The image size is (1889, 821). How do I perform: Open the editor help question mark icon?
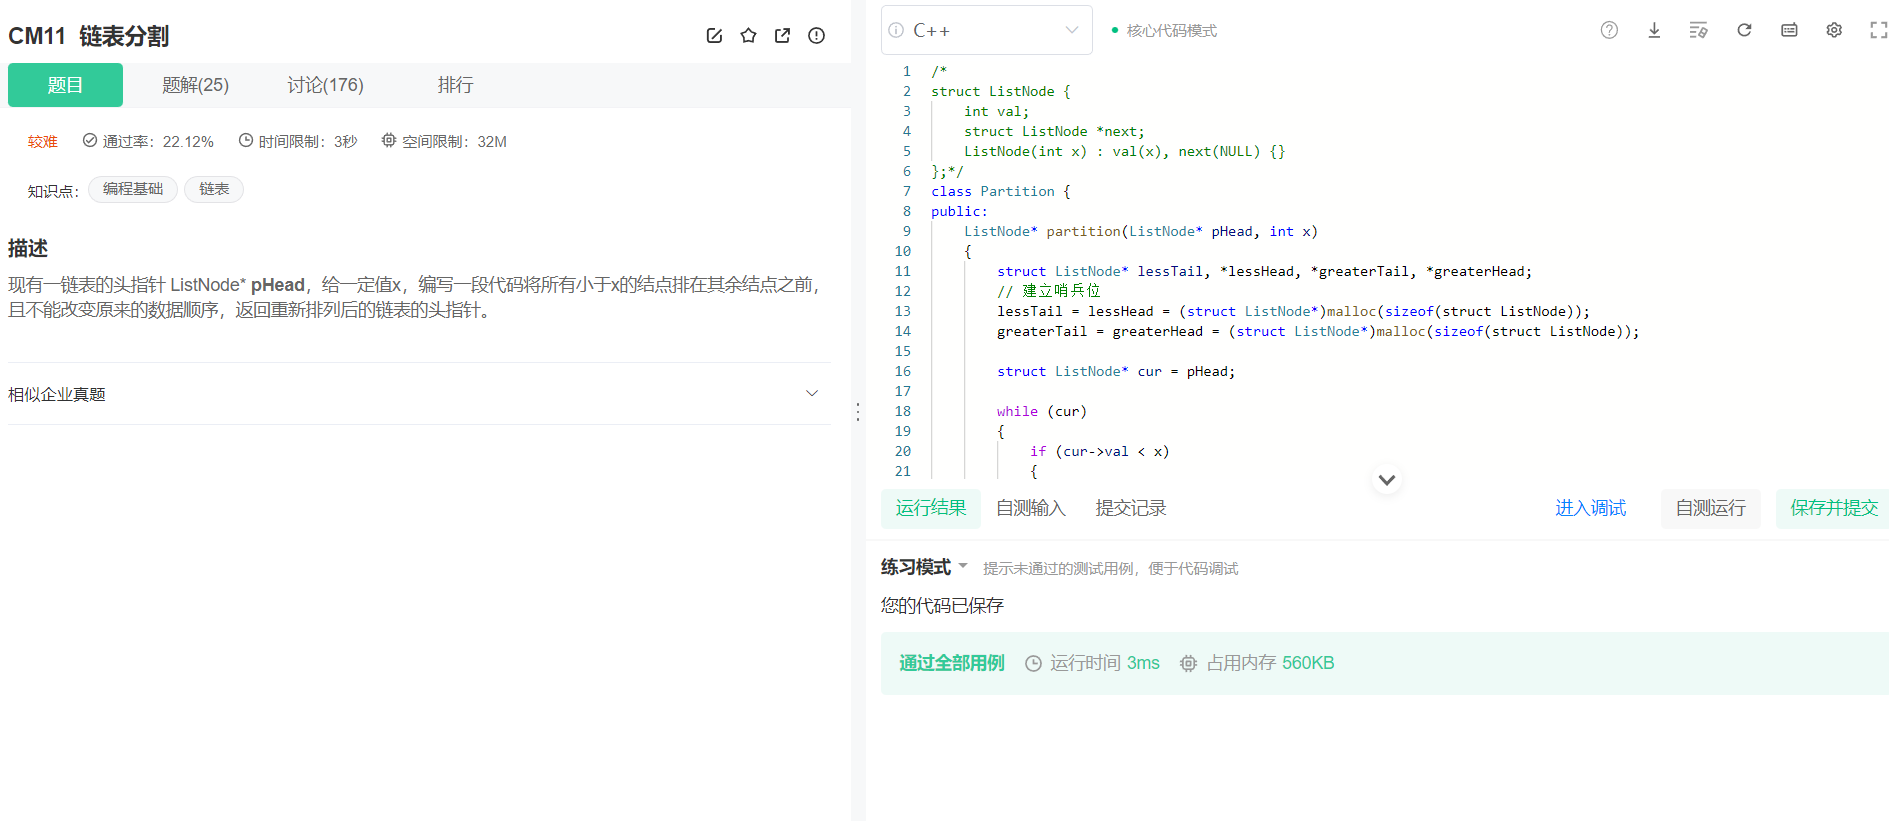pyautogui.click(x=1609, y=30)
